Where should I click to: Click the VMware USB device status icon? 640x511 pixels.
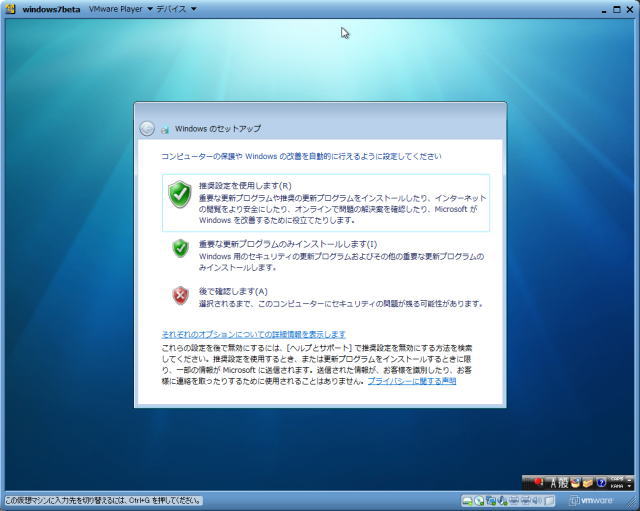[x=502, y=500]
